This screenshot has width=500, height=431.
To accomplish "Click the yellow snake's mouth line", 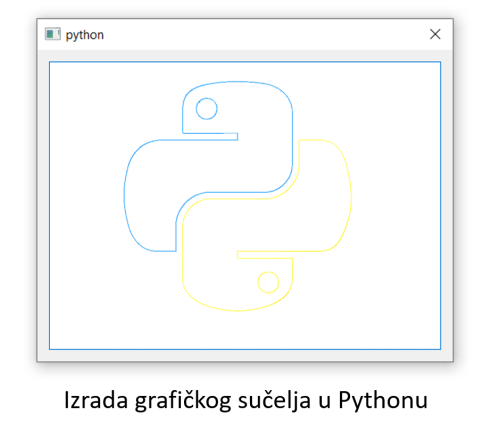I will 265,258.
